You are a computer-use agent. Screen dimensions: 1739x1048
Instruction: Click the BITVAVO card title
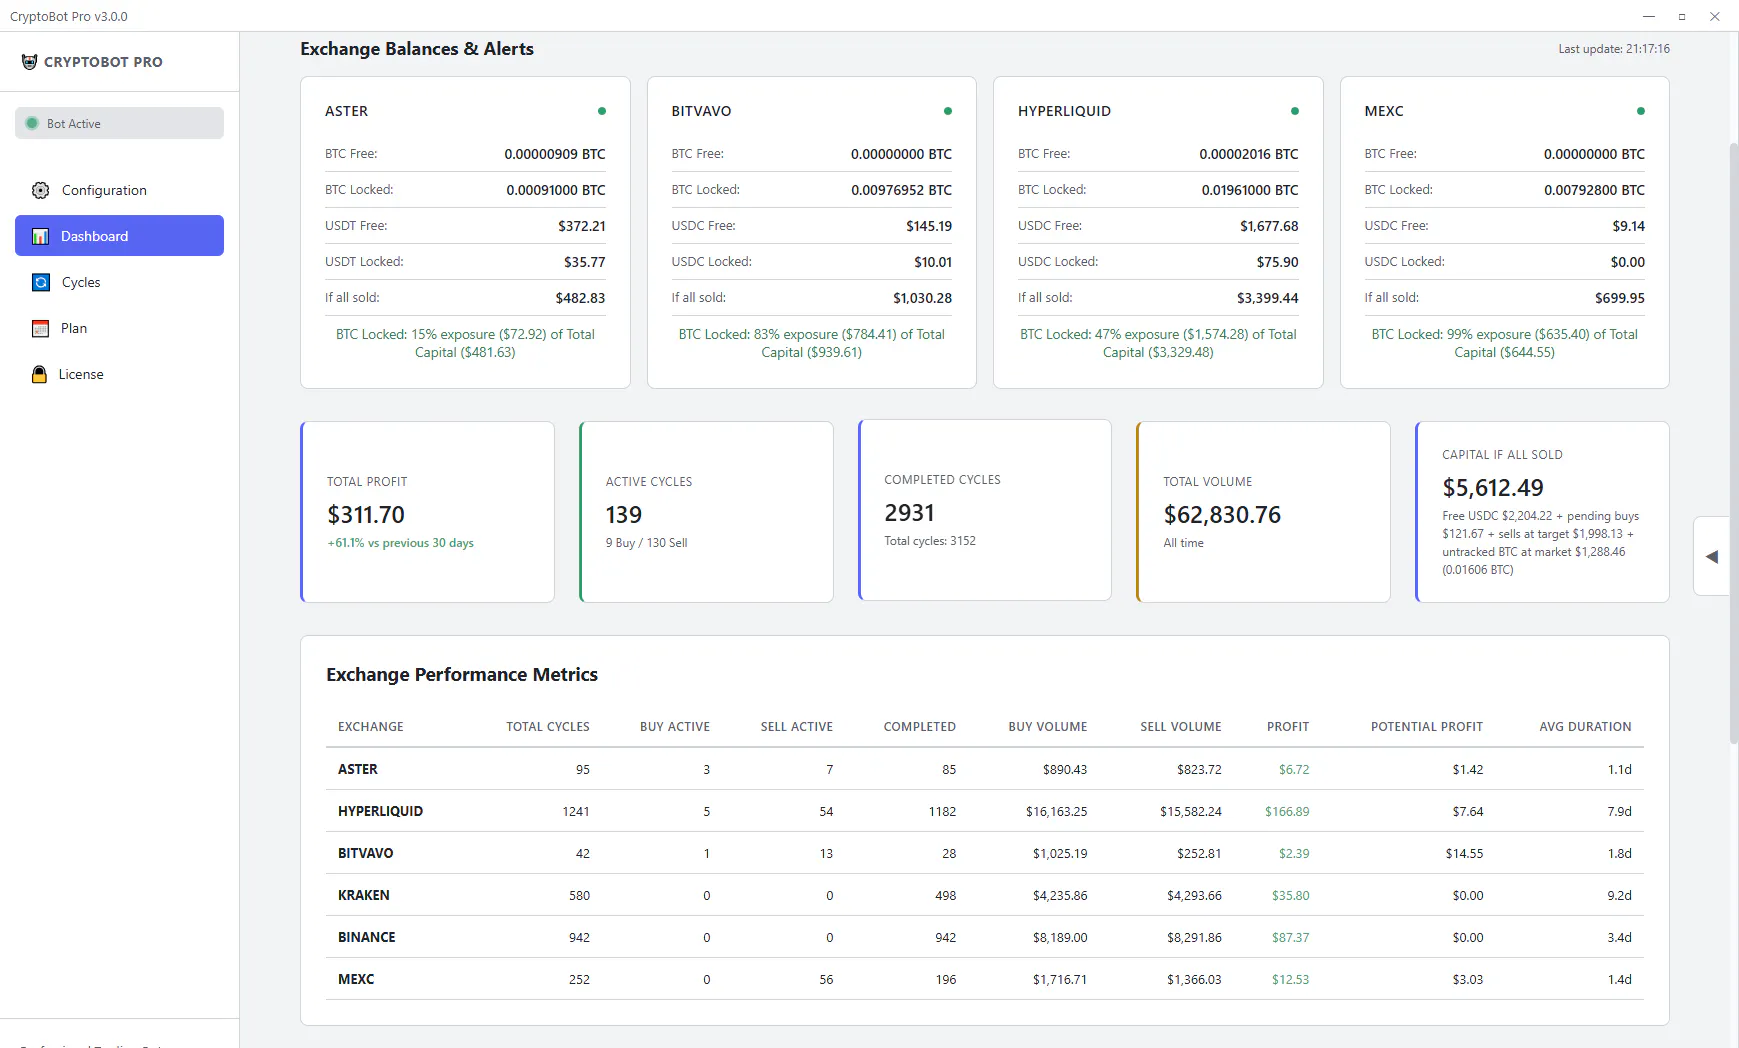click(x=701, y=111)
